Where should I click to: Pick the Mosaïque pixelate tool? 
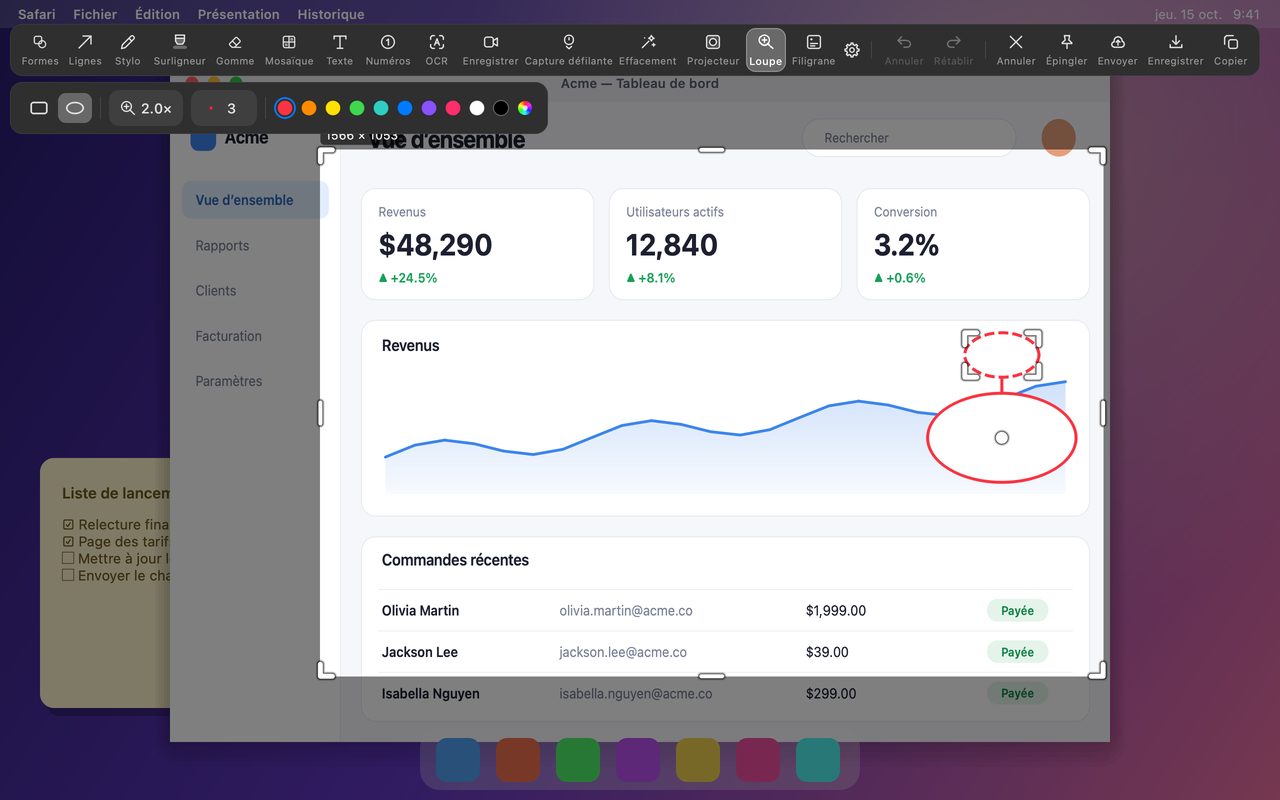pyautogui.click(x=289, y=50)
